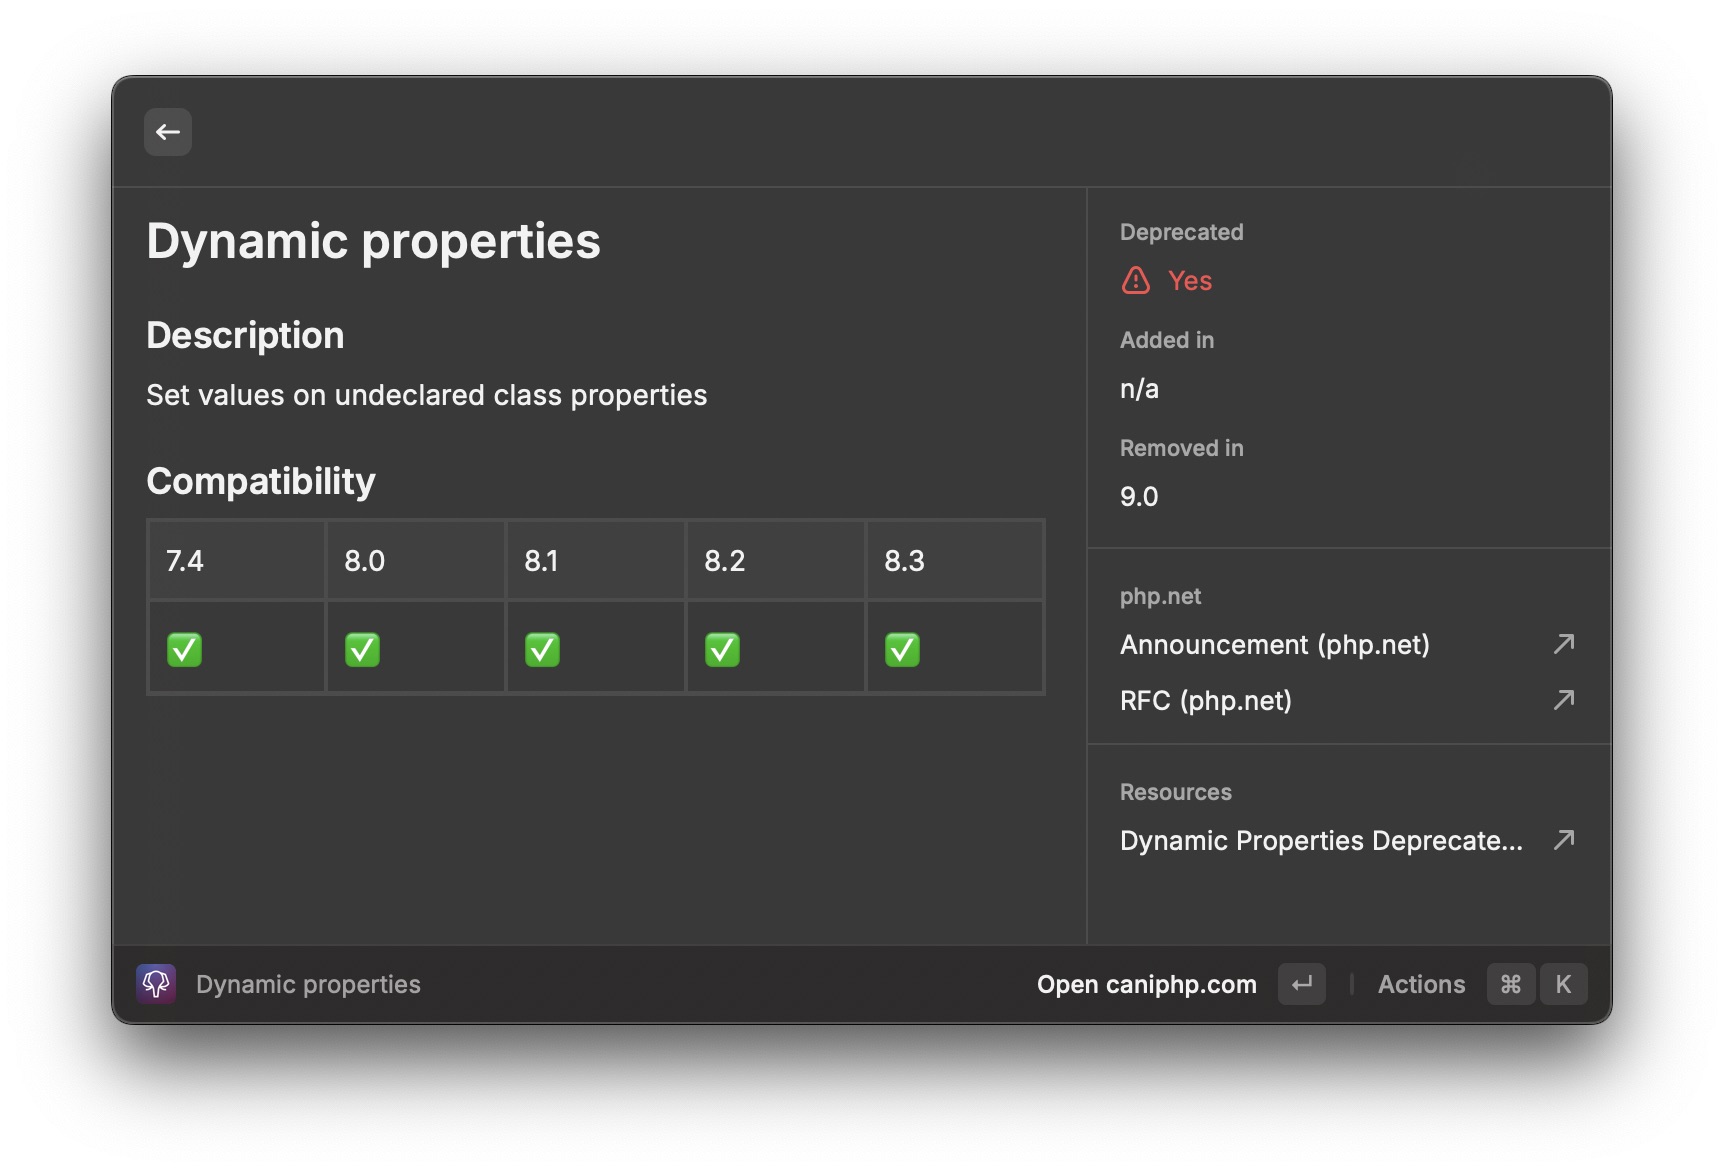Select the 7.4 table header cell

coord(237,560)
